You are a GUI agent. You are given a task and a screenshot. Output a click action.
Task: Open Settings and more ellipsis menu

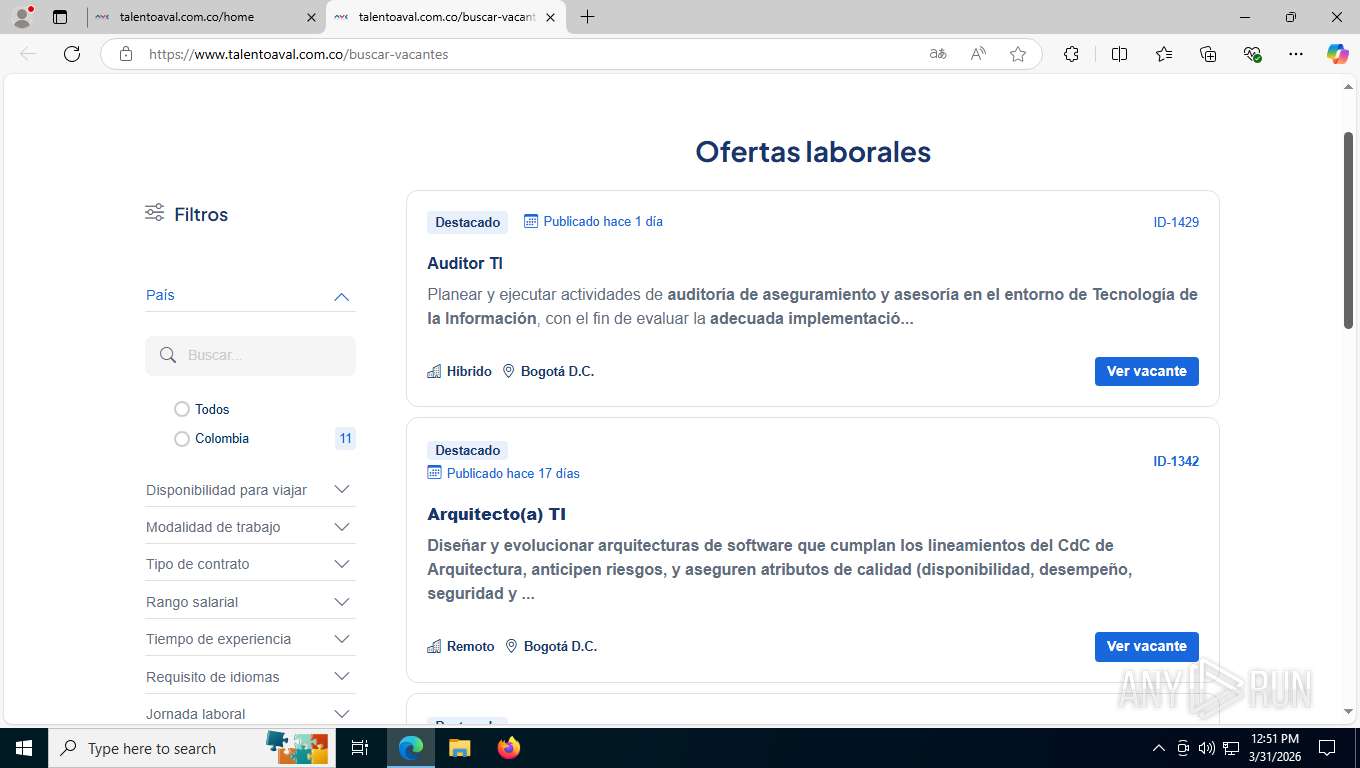[x=1296, y=54]
